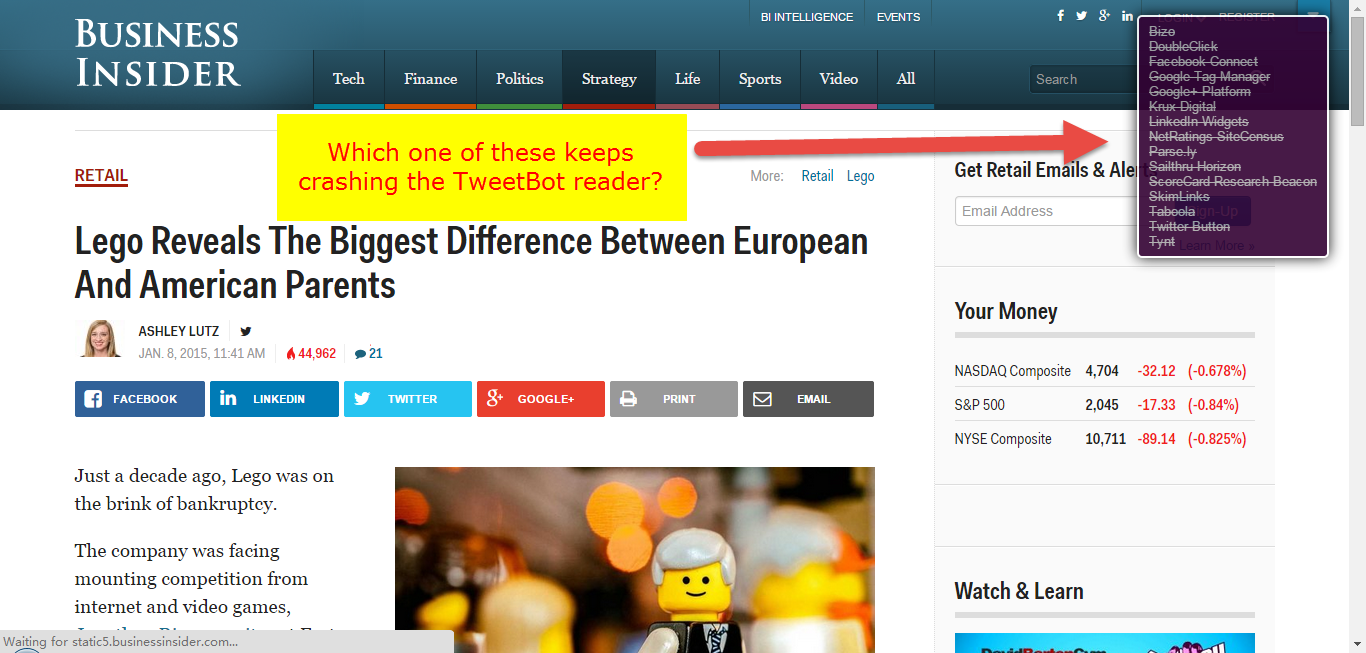Click the Watch & Learn video thumbnail
The height and width of the screenshot is (653, 1366).
coord(1105,643)
